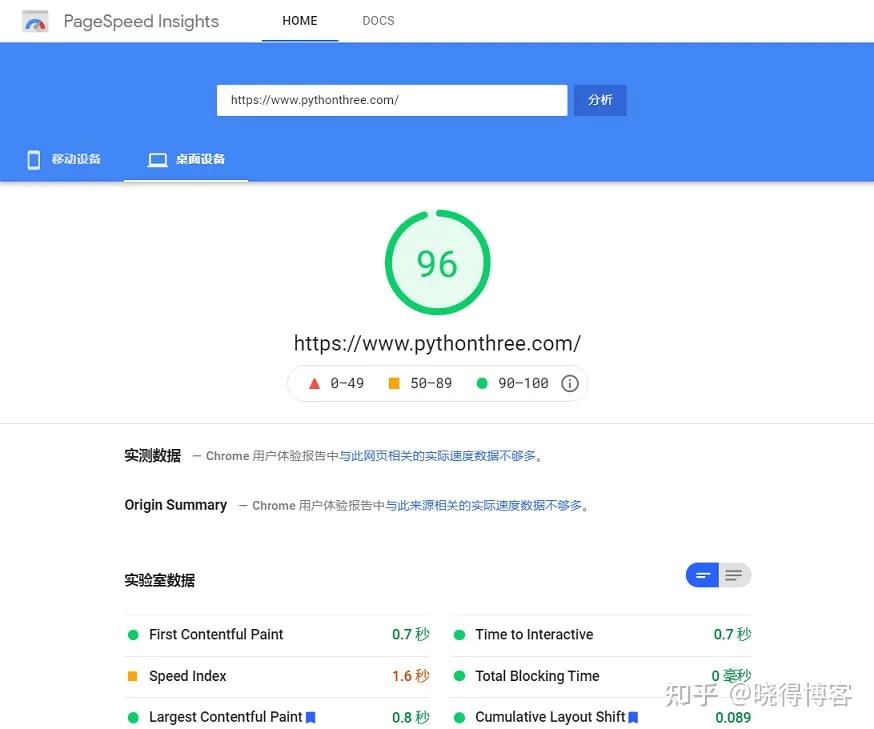Click the phone icon on the 移动设备 tab
This screenshot has width=874, height=729.
[33, 159]
